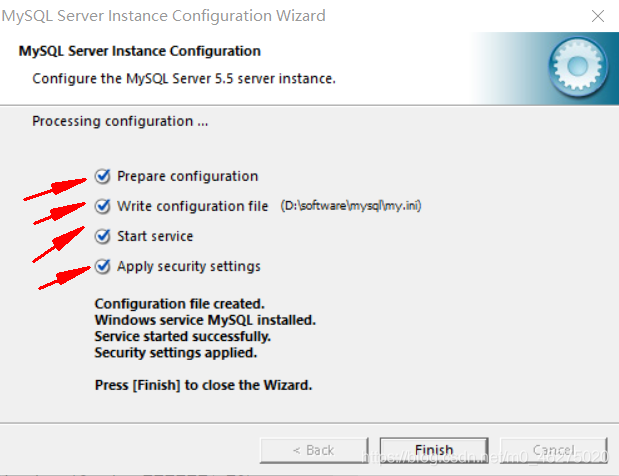The height and width of the screenshot is (476, 619).
Task: Click the Configuration file created message
Action: coord(180,305)
